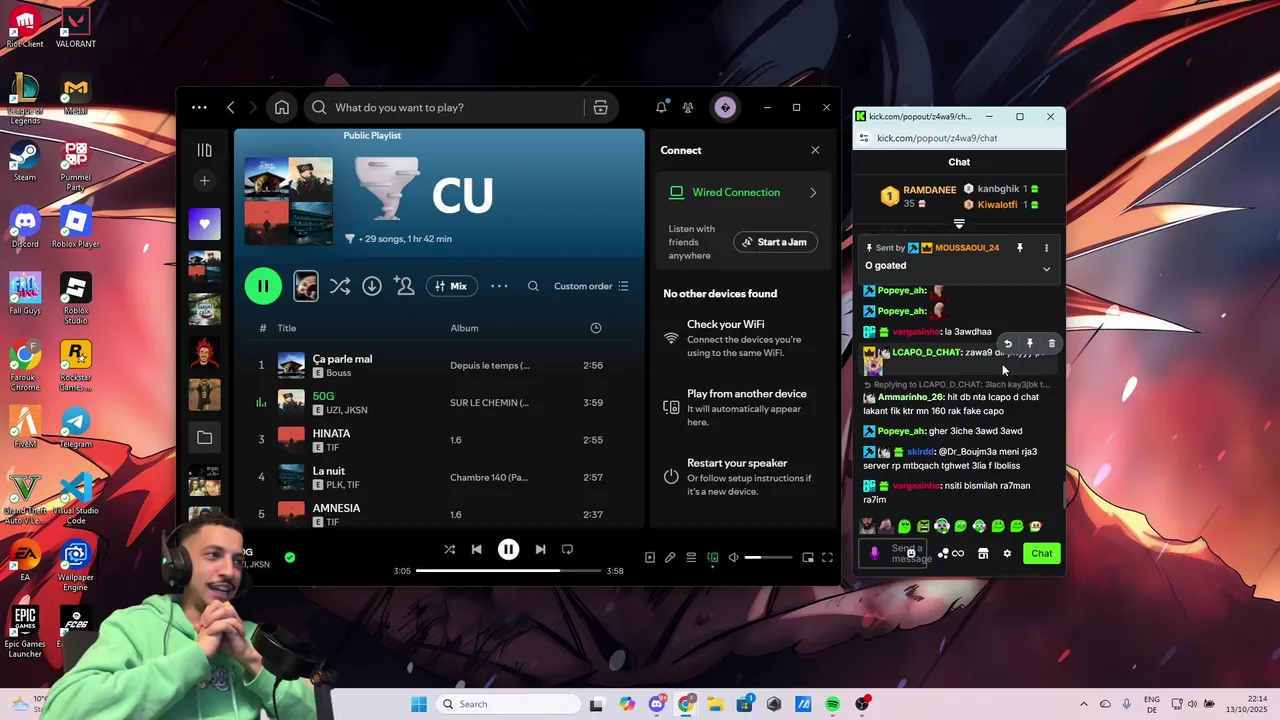
Task: Open Now Playing view in Spotify
Action: click(x=649, y=557)
